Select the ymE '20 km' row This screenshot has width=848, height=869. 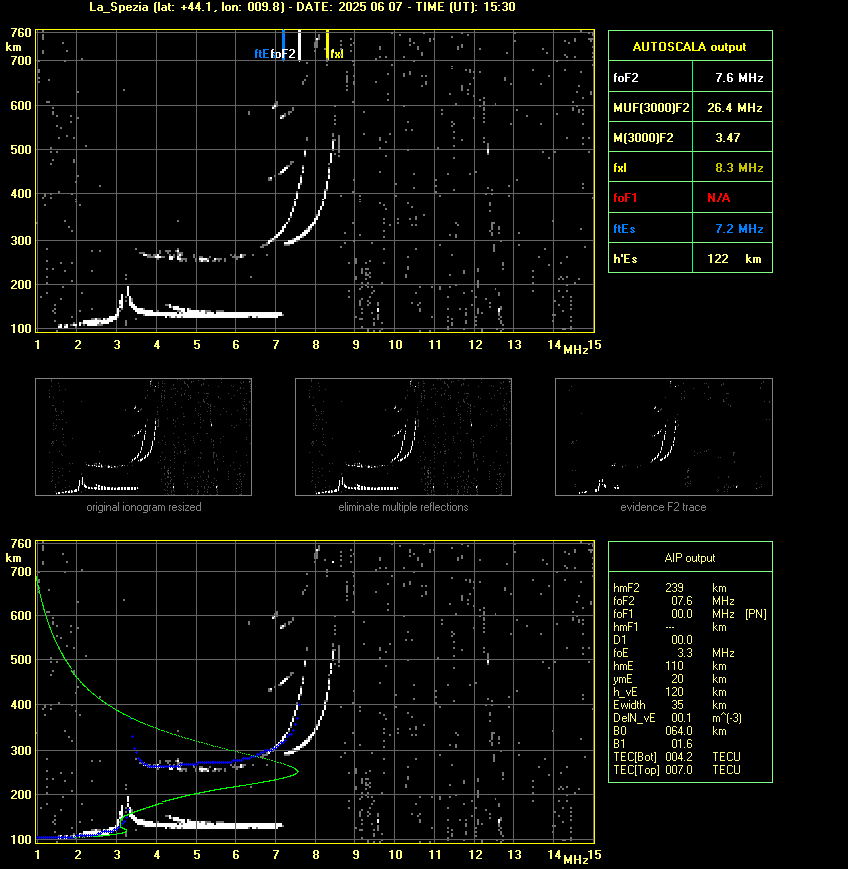coord(670,679)
